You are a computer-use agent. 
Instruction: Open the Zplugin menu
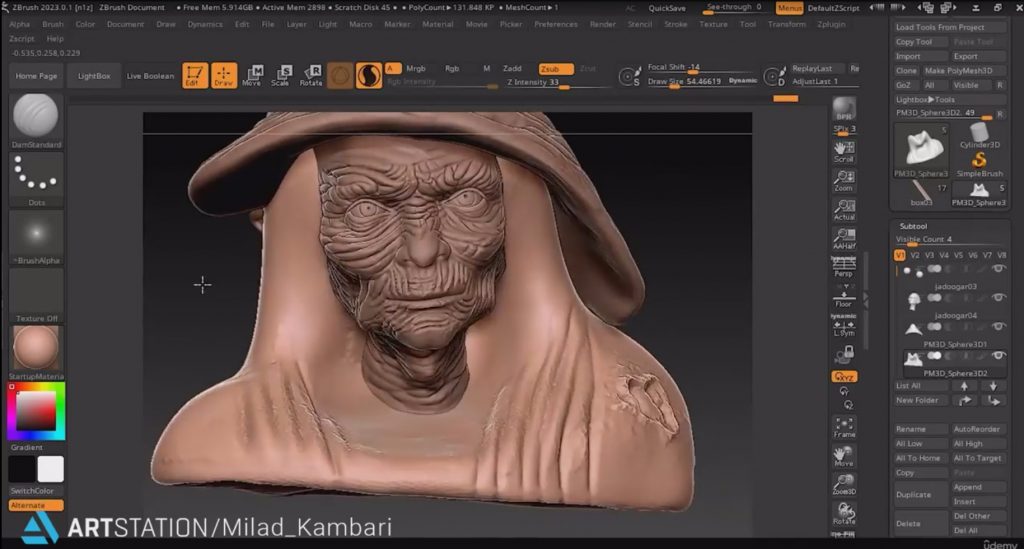831,24
